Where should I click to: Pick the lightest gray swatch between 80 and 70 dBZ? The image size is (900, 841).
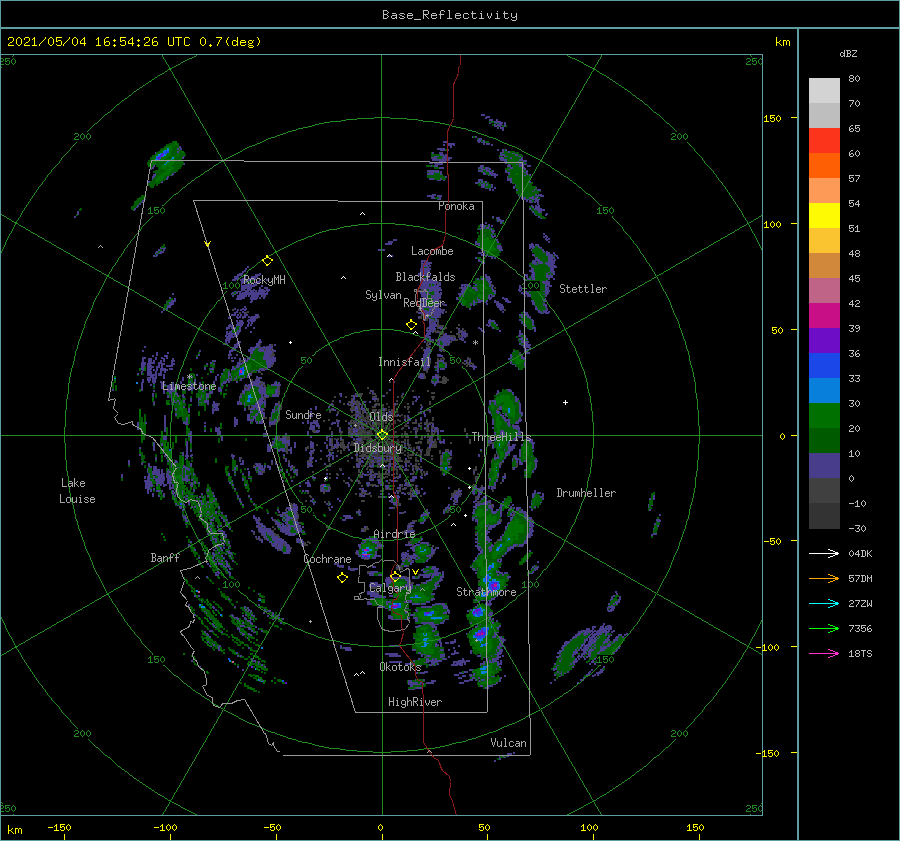pos(824,91)
